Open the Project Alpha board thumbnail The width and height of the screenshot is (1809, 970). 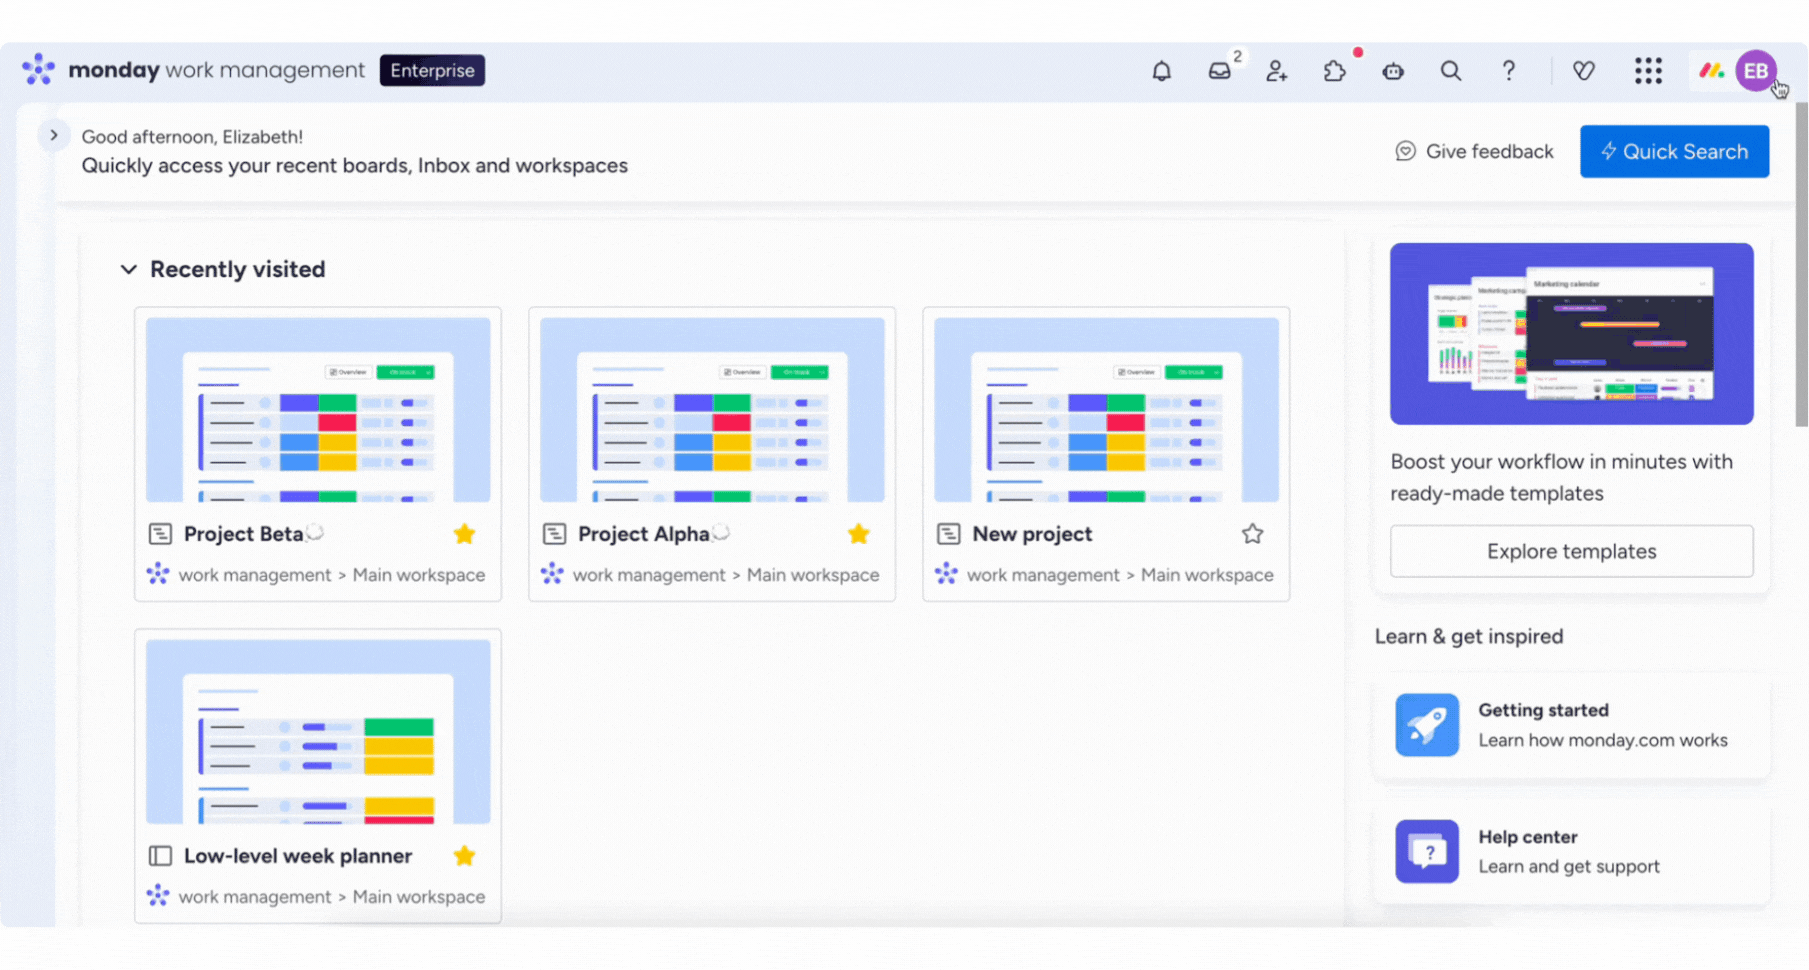tap(712, 410)
